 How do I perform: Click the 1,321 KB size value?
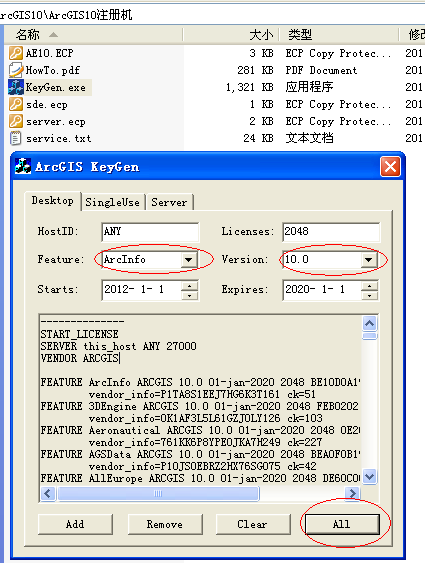(x=249, y=87)
